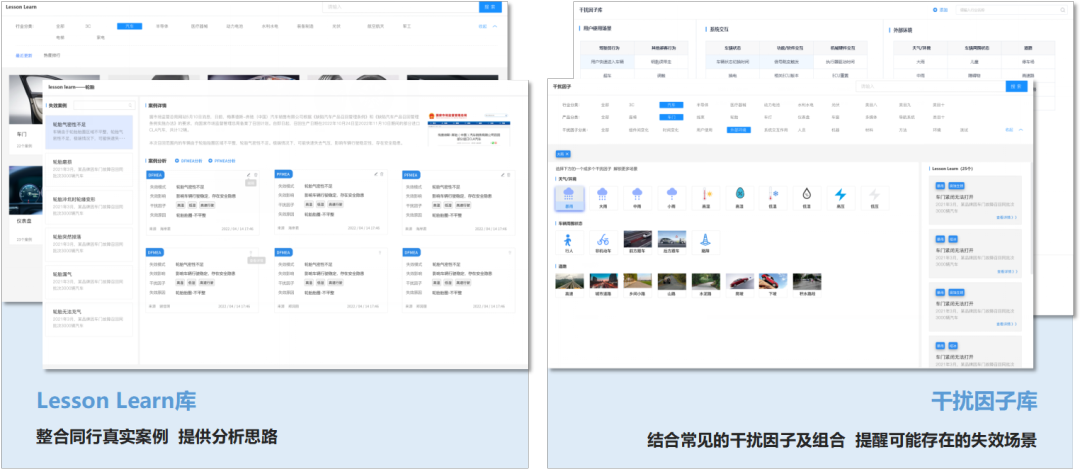Focus the 干扰因子 window search input

[931, 86]
